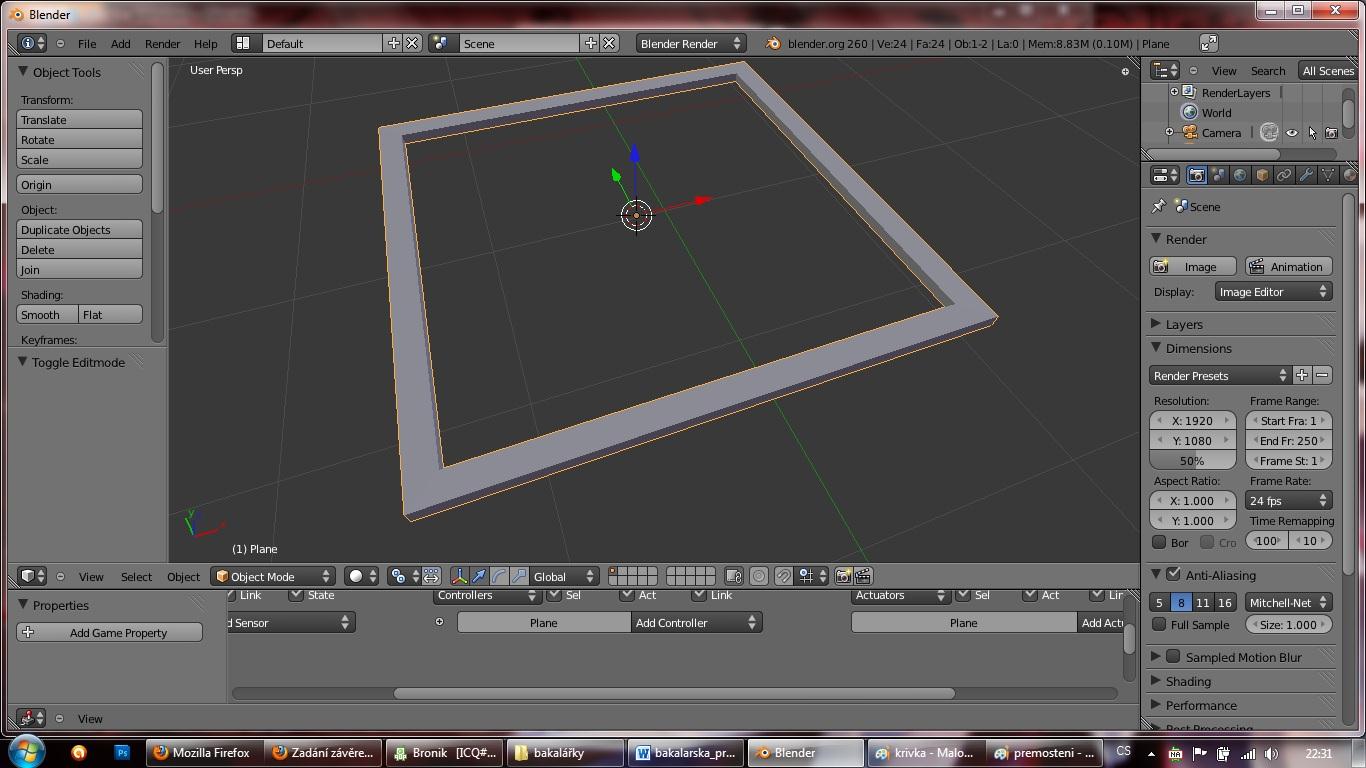The height and width of the screenshot is (768, 1366).
Task: Open the Modifiers wrench icon
Action: tap(1306, 175)
